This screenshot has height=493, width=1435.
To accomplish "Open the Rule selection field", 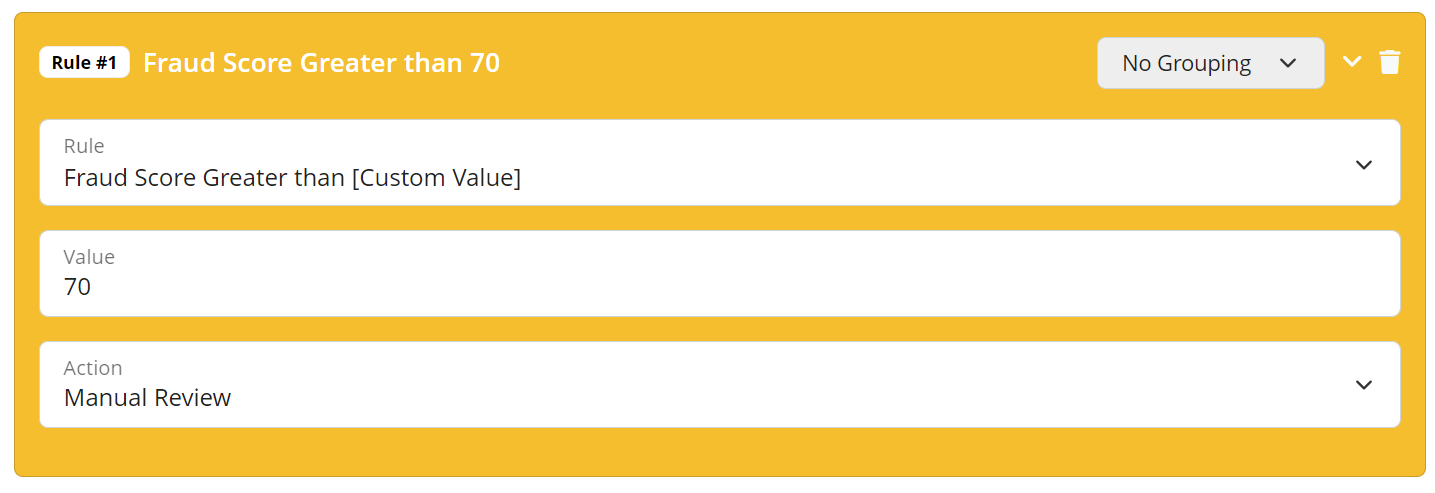I will 719,163.
